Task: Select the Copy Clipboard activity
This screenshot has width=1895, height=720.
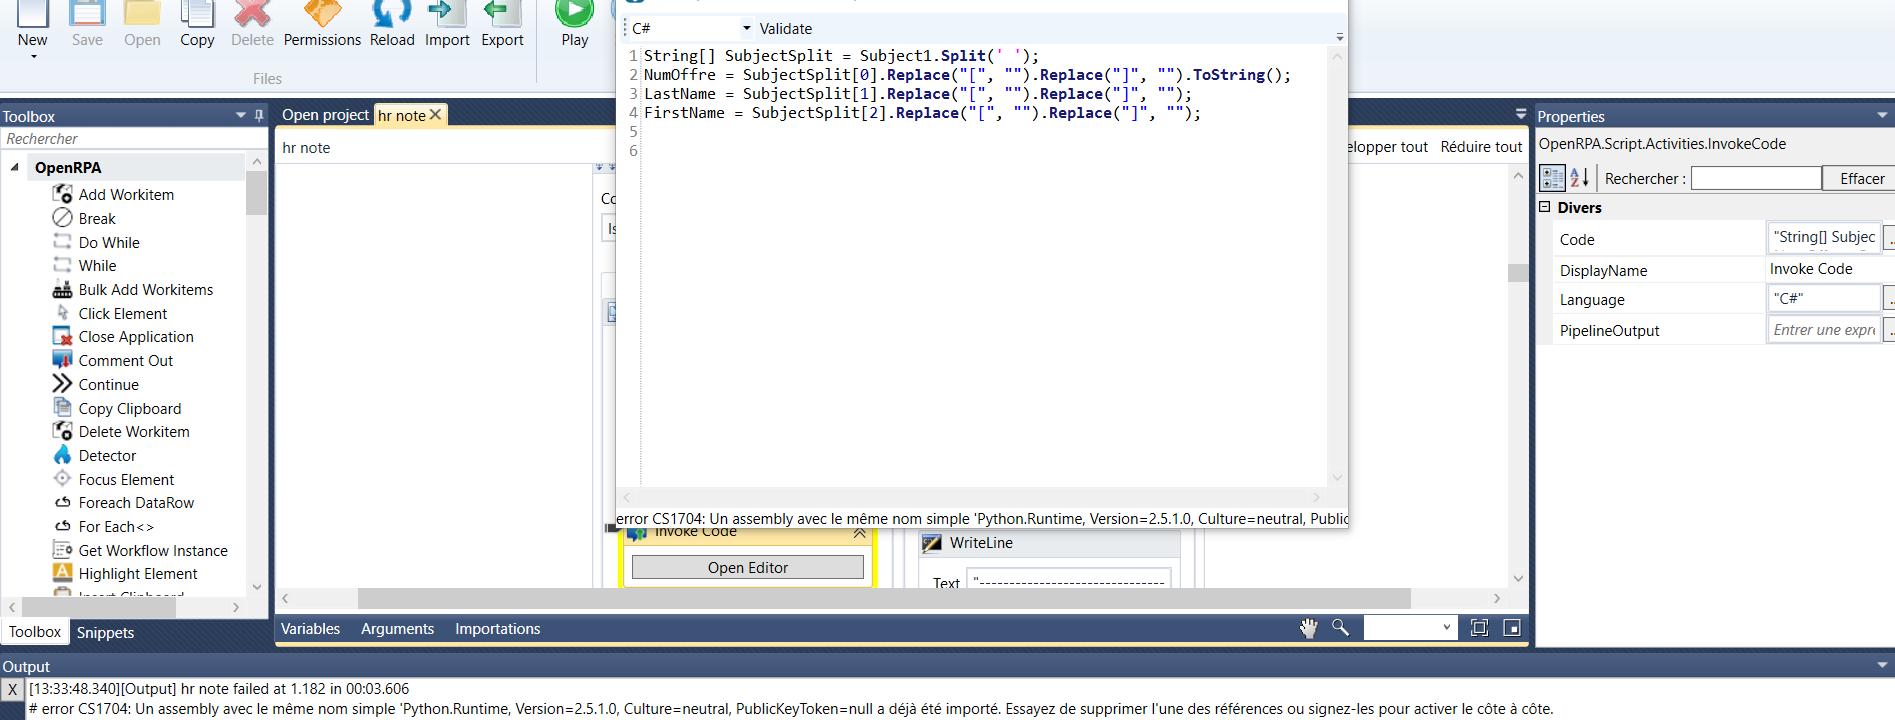Action: [x=130, y=408]
